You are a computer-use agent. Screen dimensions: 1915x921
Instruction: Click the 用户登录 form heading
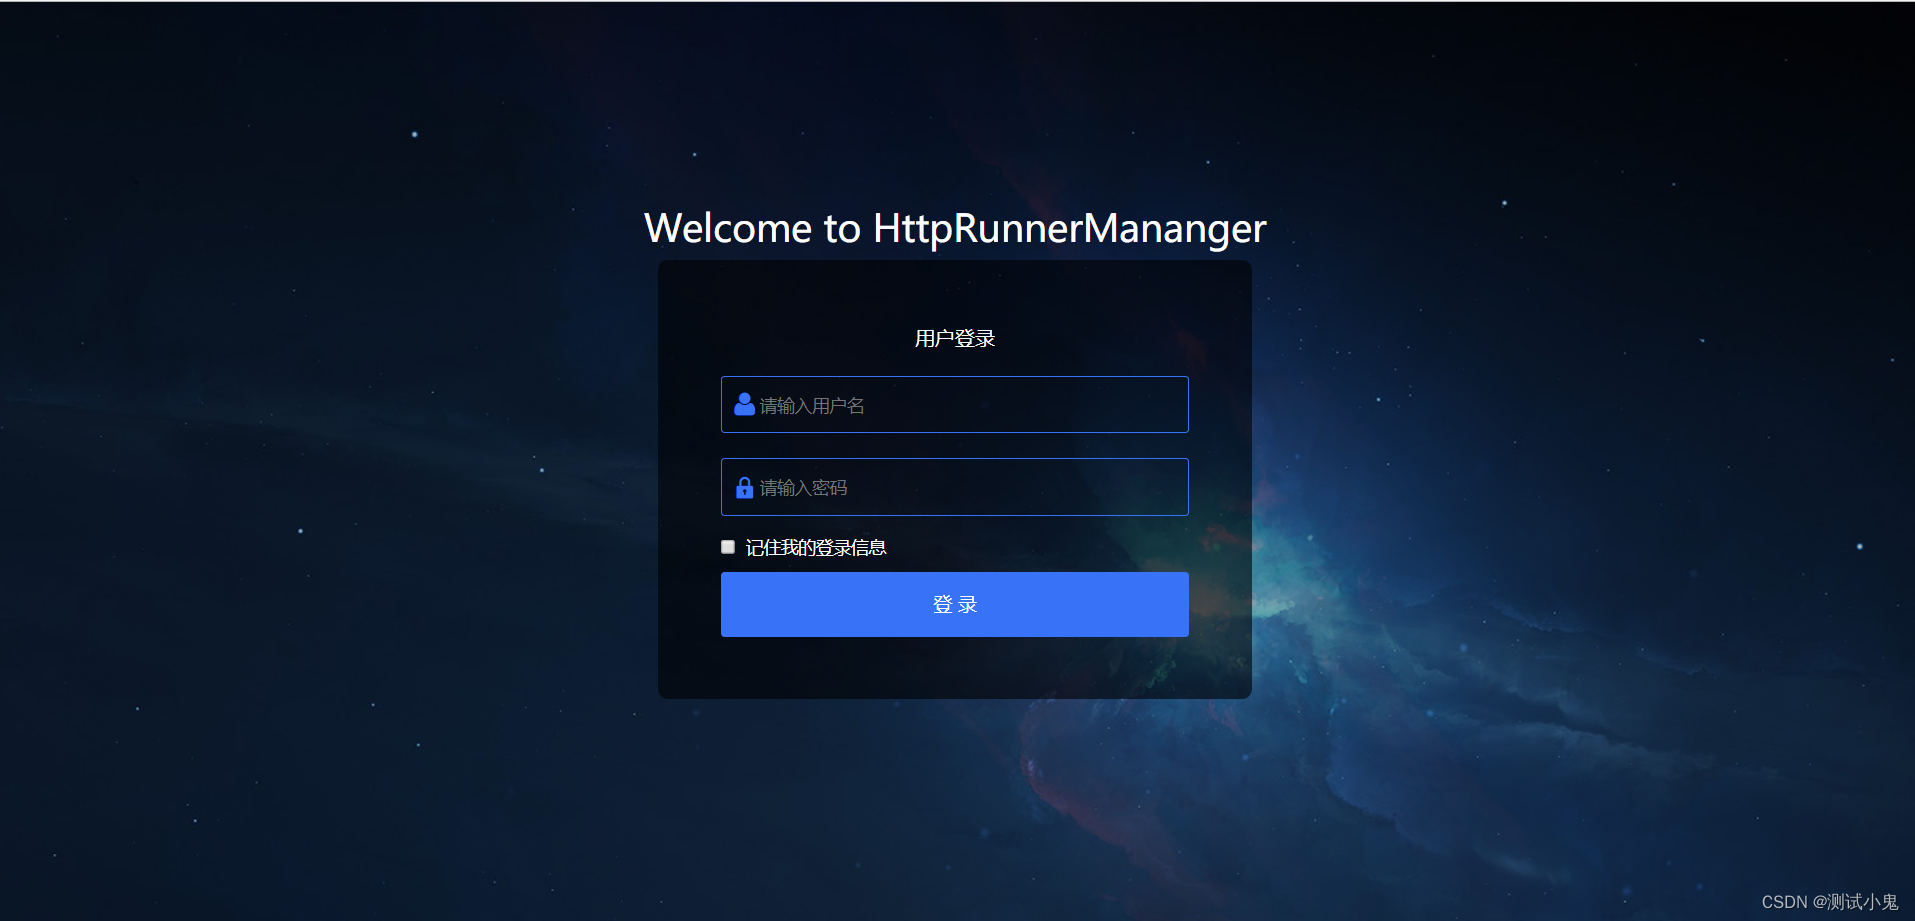(x=953, y=338)
